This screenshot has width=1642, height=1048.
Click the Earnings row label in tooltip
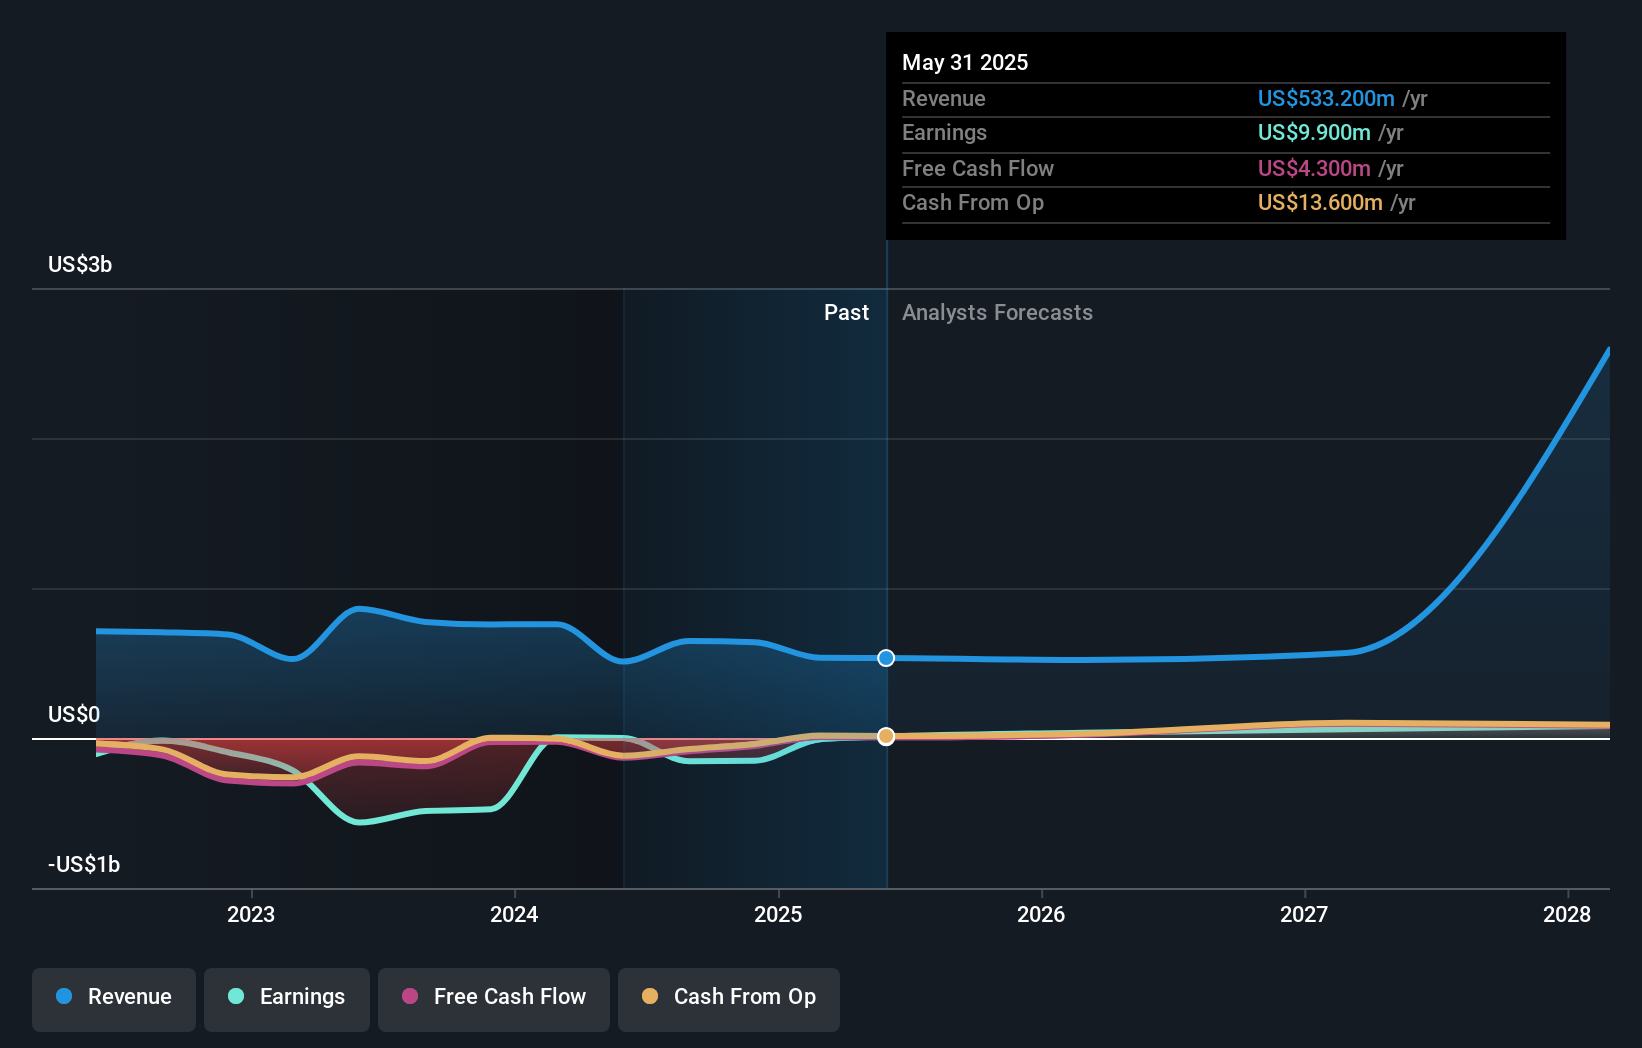pyautogui.click(x=944, y=132)
